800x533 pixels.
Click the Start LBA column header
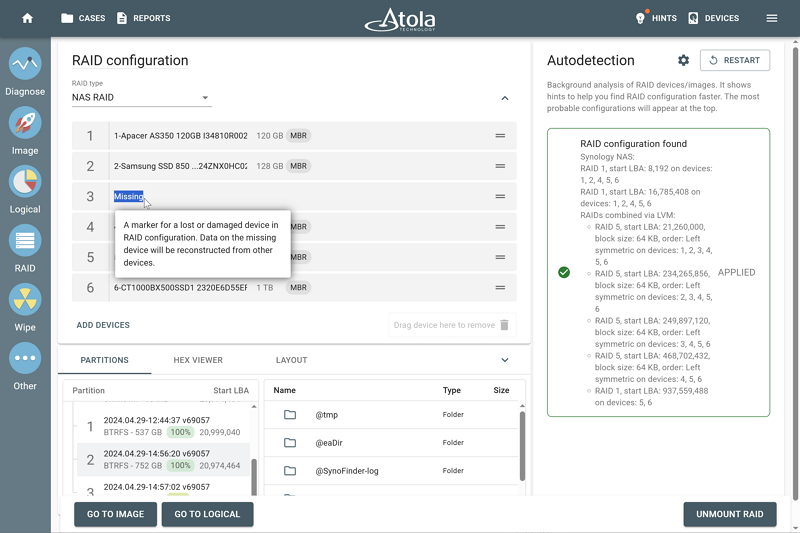click(231, 391)
